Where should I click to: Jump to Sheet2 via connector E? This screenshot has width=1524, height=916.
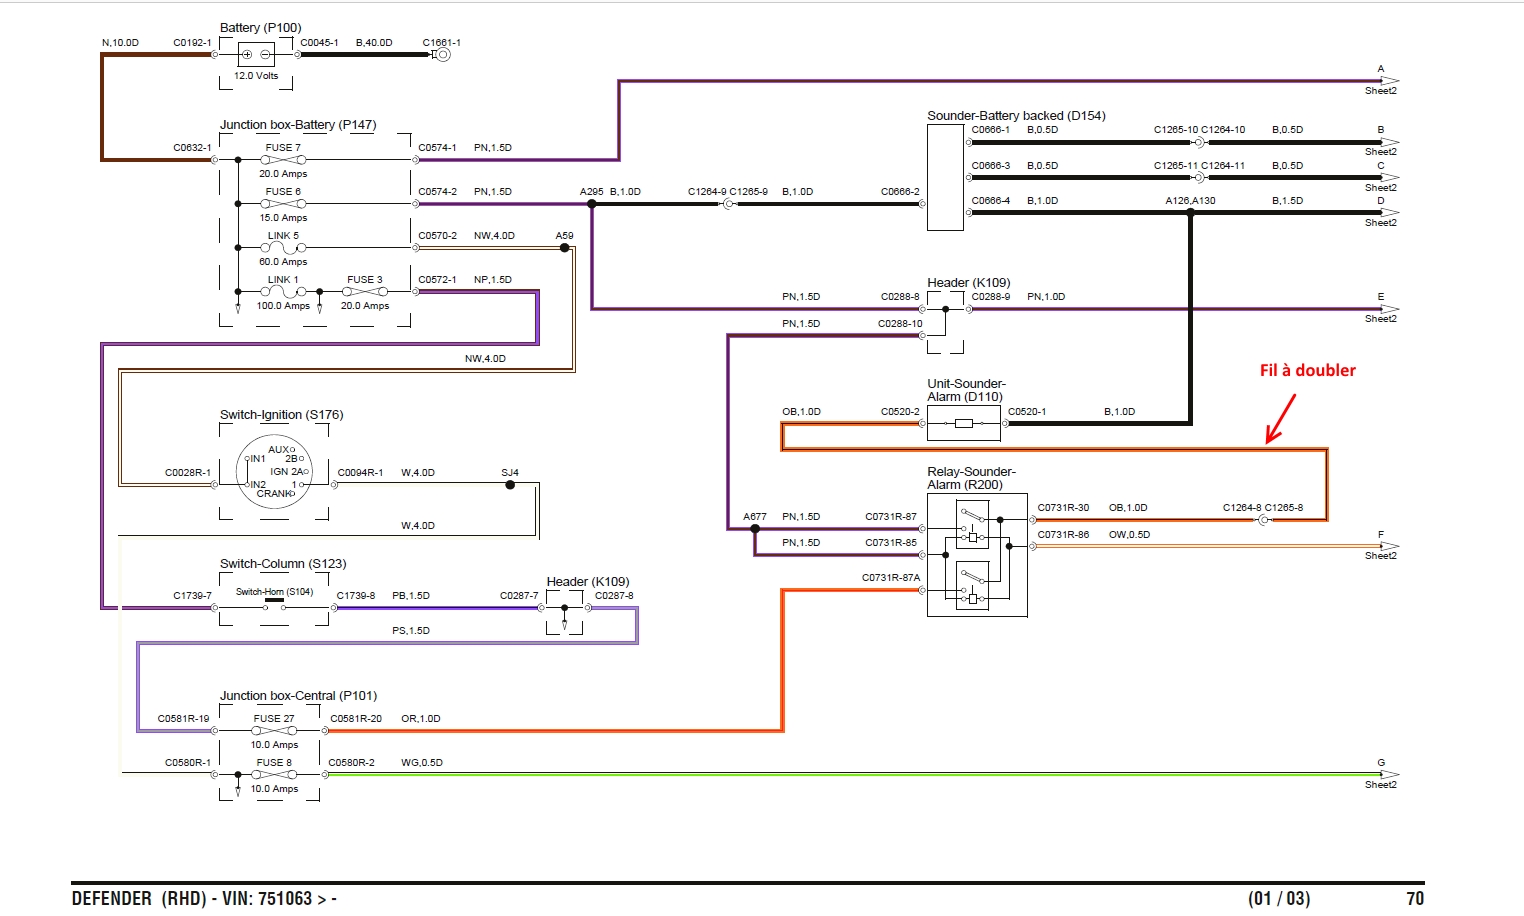click(1387, 308)
